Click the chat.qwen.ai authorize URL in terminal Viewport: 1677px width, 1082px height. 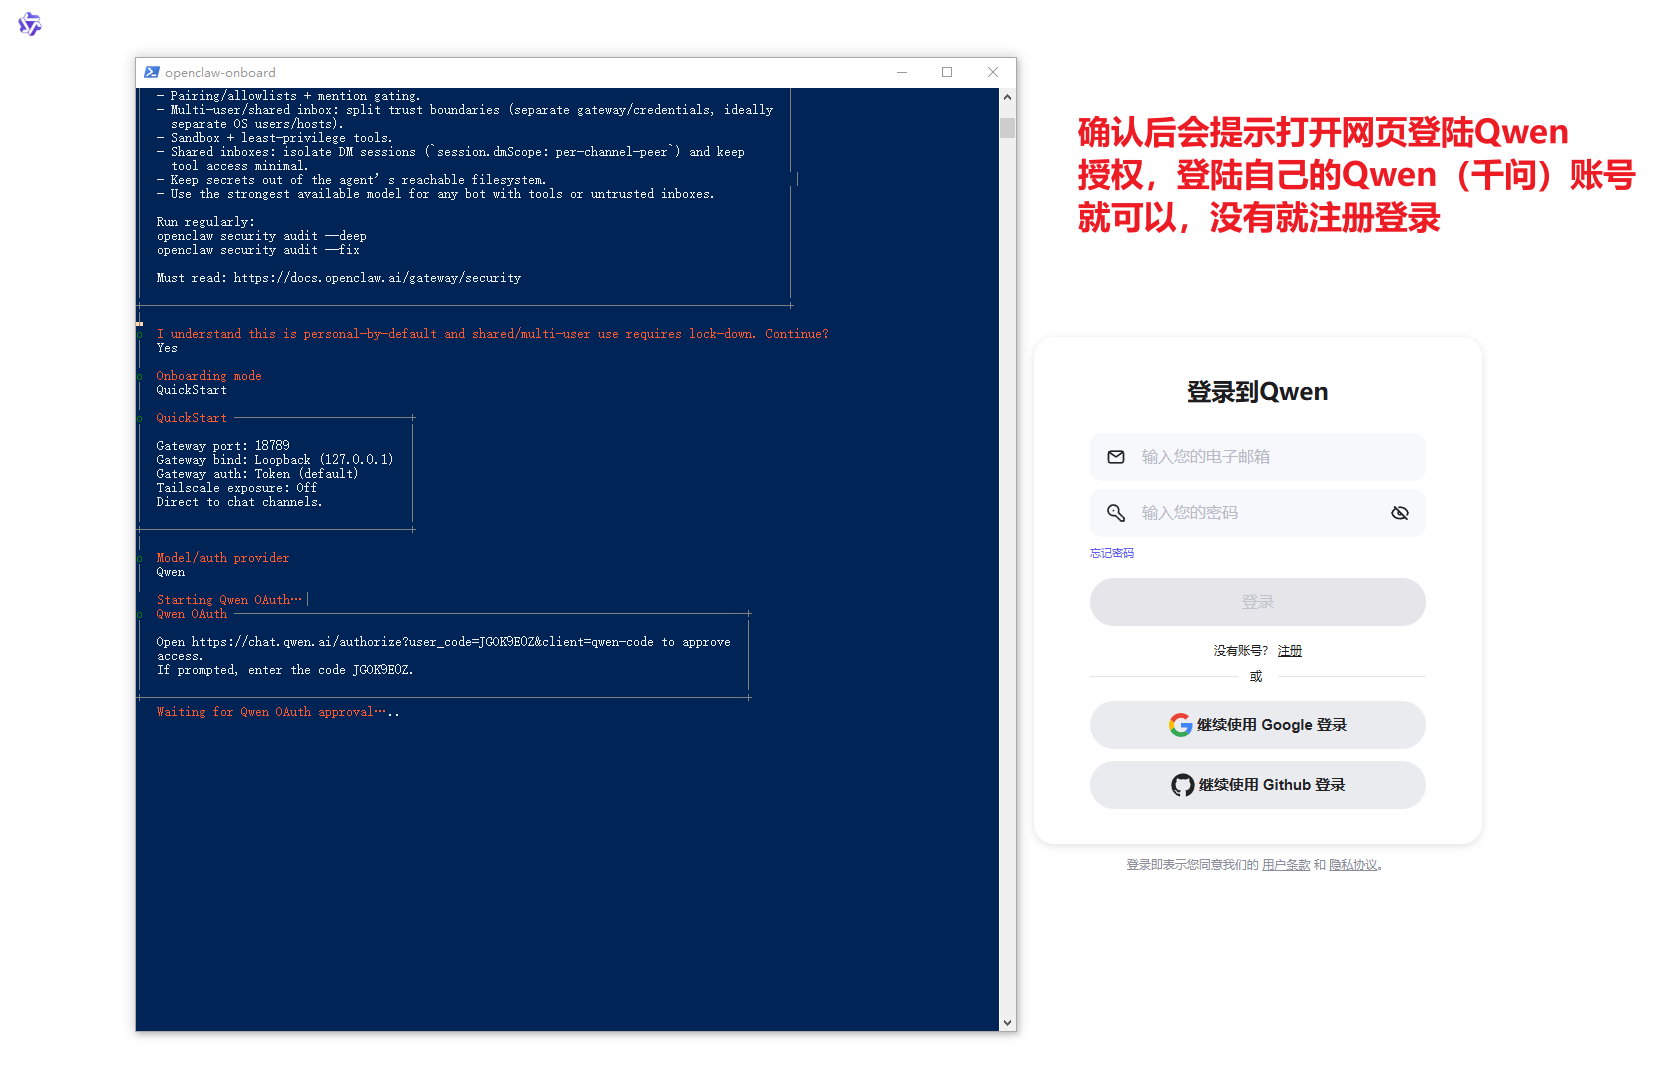point(423,642)
